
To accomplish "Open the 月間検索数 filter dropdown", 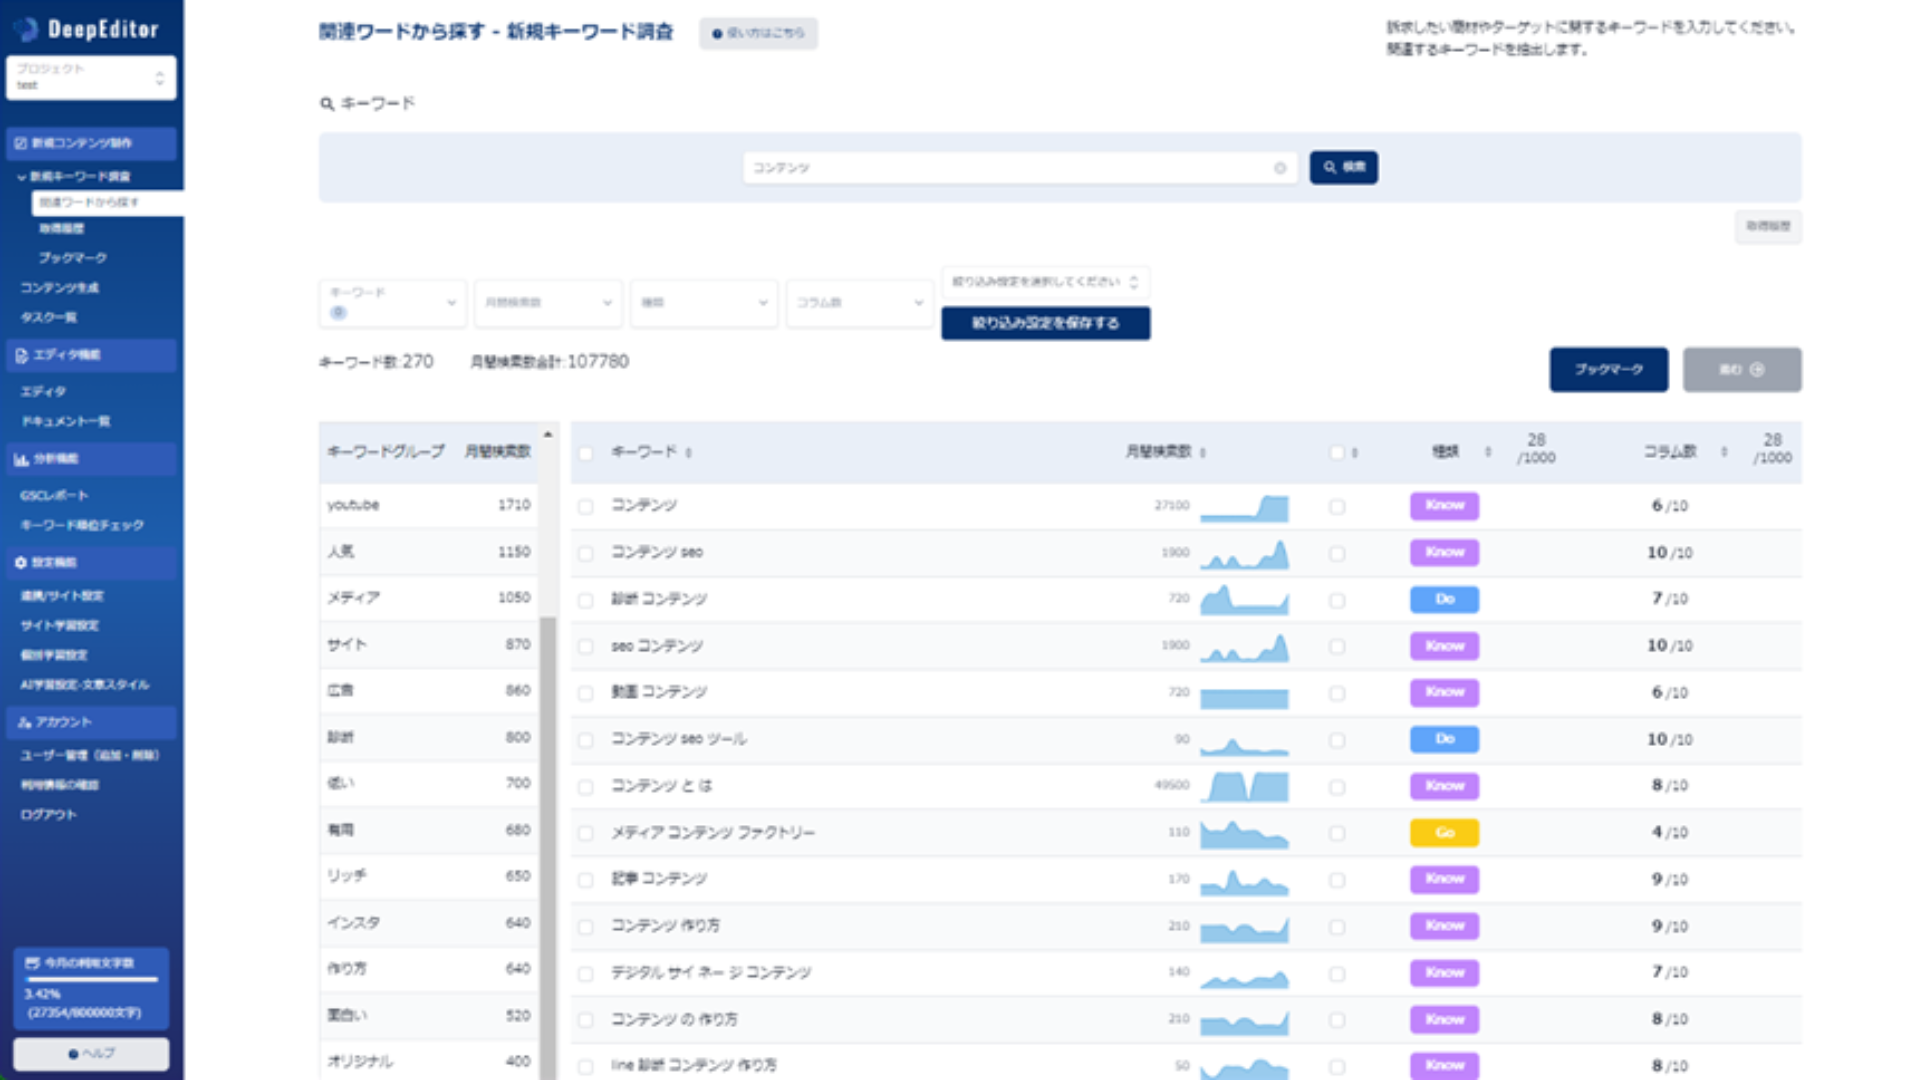I will 548,302.
